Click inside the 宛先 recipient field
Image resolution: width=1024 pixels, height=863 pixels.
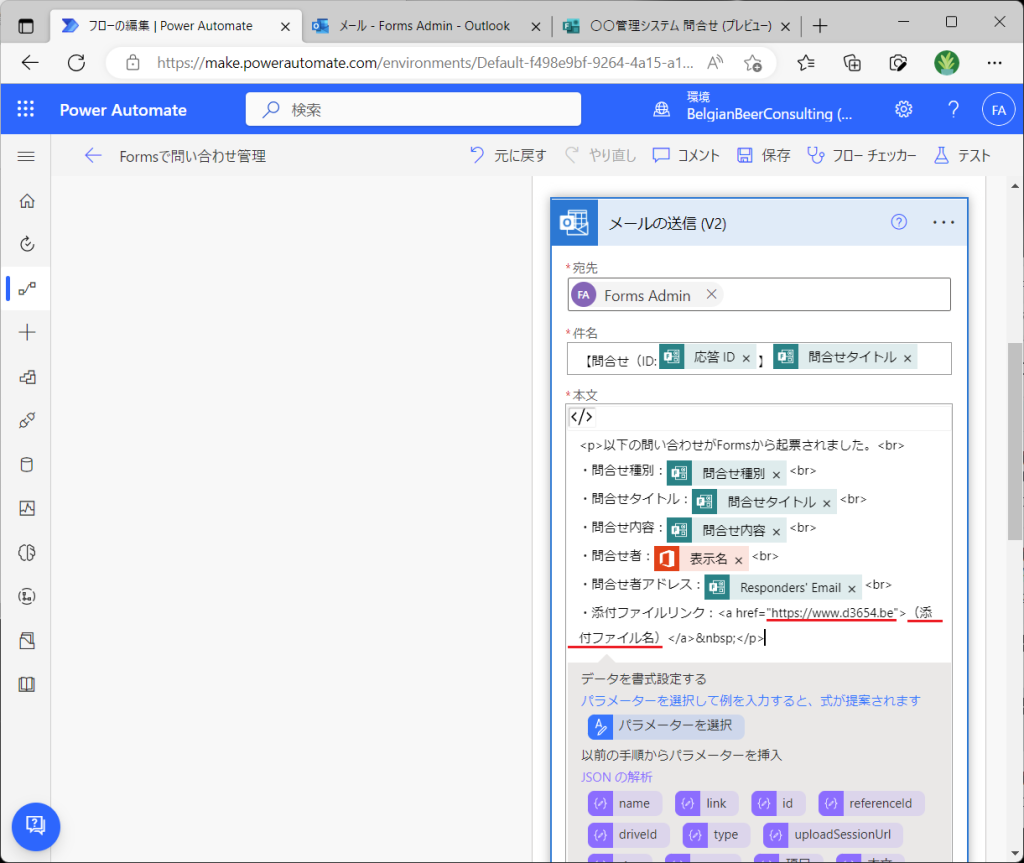coord(759,295)
